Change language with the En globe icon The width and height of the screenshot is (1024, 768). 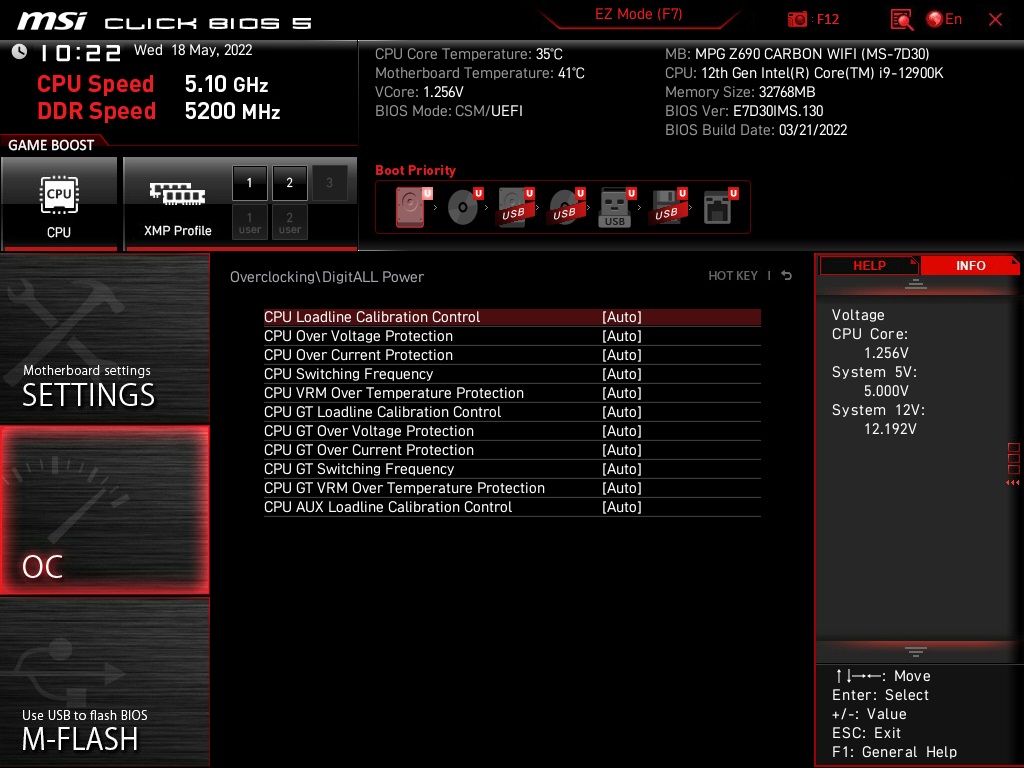pyautogui.click(x=944, y=19)
